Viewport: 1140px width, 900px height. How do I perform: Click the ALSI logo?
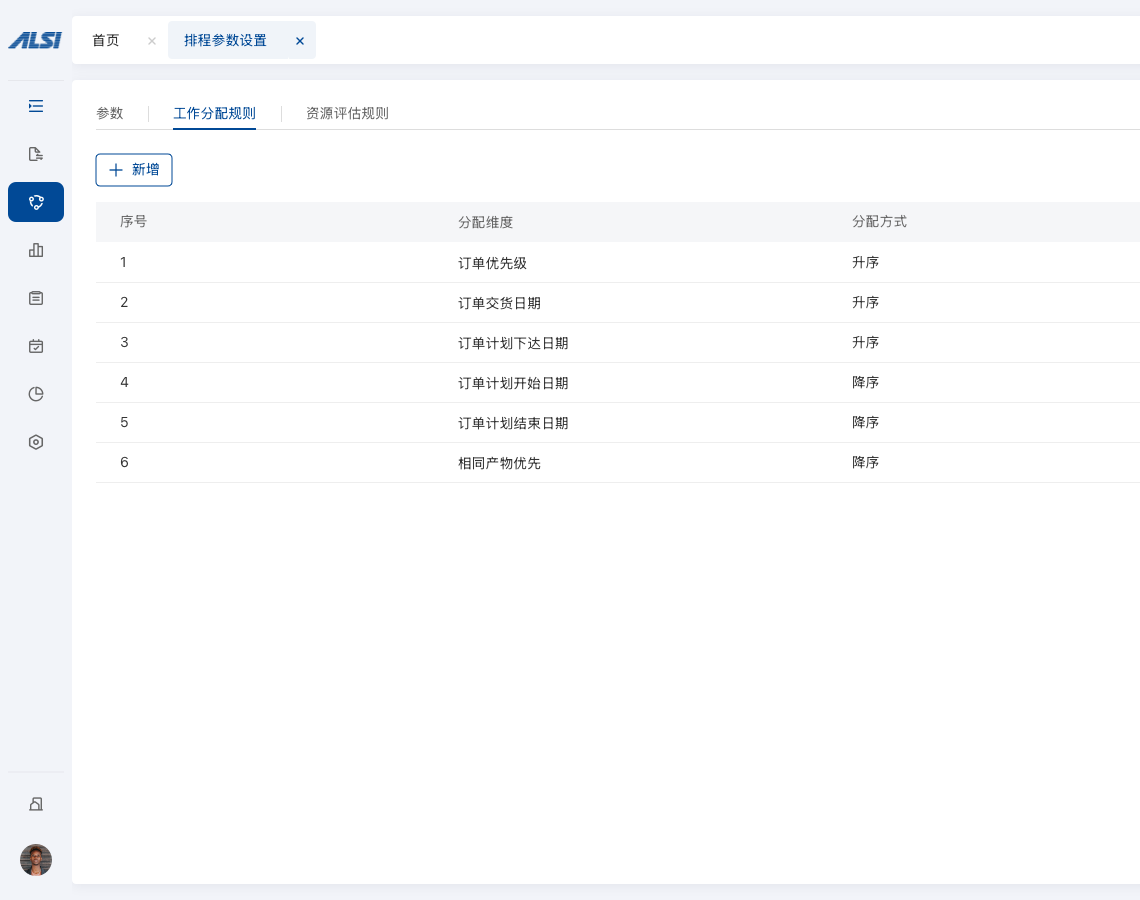[35, 41]
